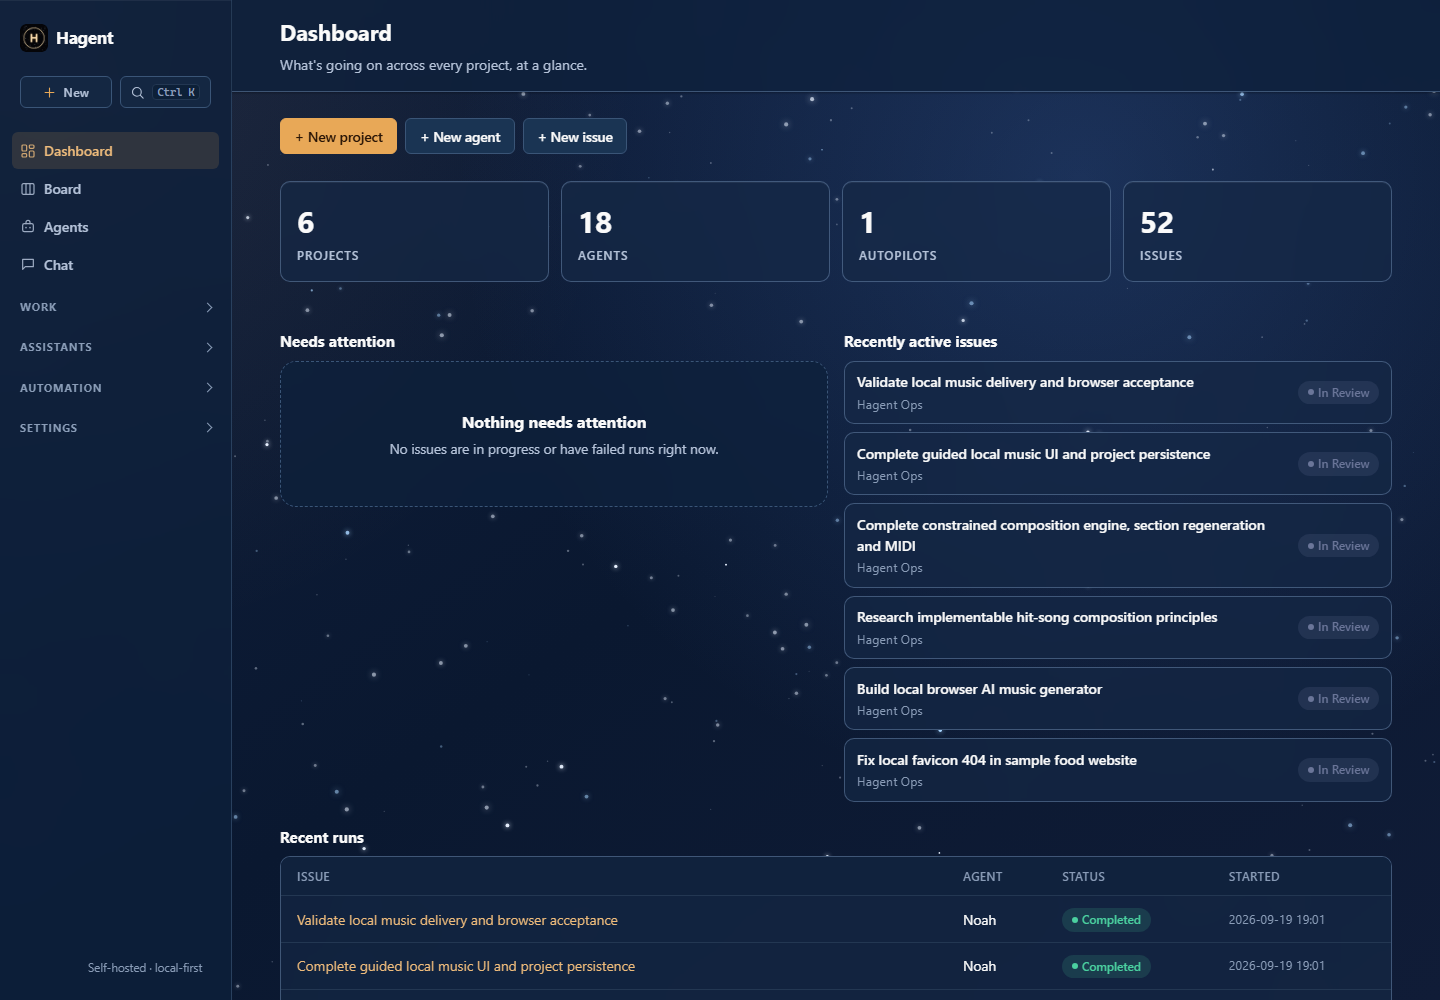
Task: Open the 18 Agents stat card
Action: point(695,231)
